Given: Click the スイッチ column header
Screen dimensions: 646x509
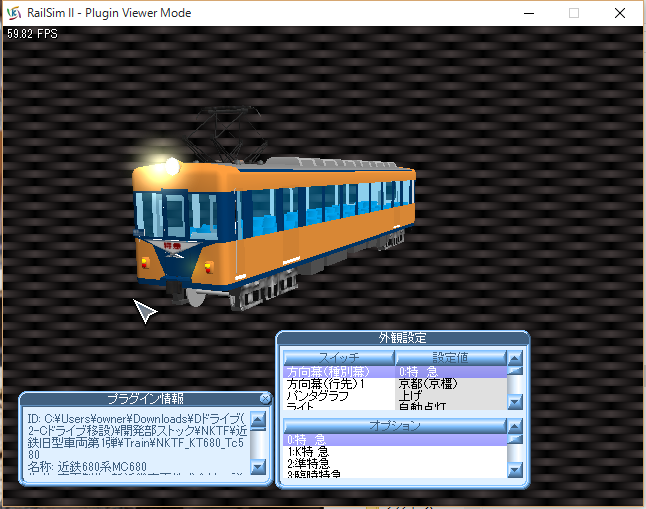Looking at the screenshot, I should point(339,358).
